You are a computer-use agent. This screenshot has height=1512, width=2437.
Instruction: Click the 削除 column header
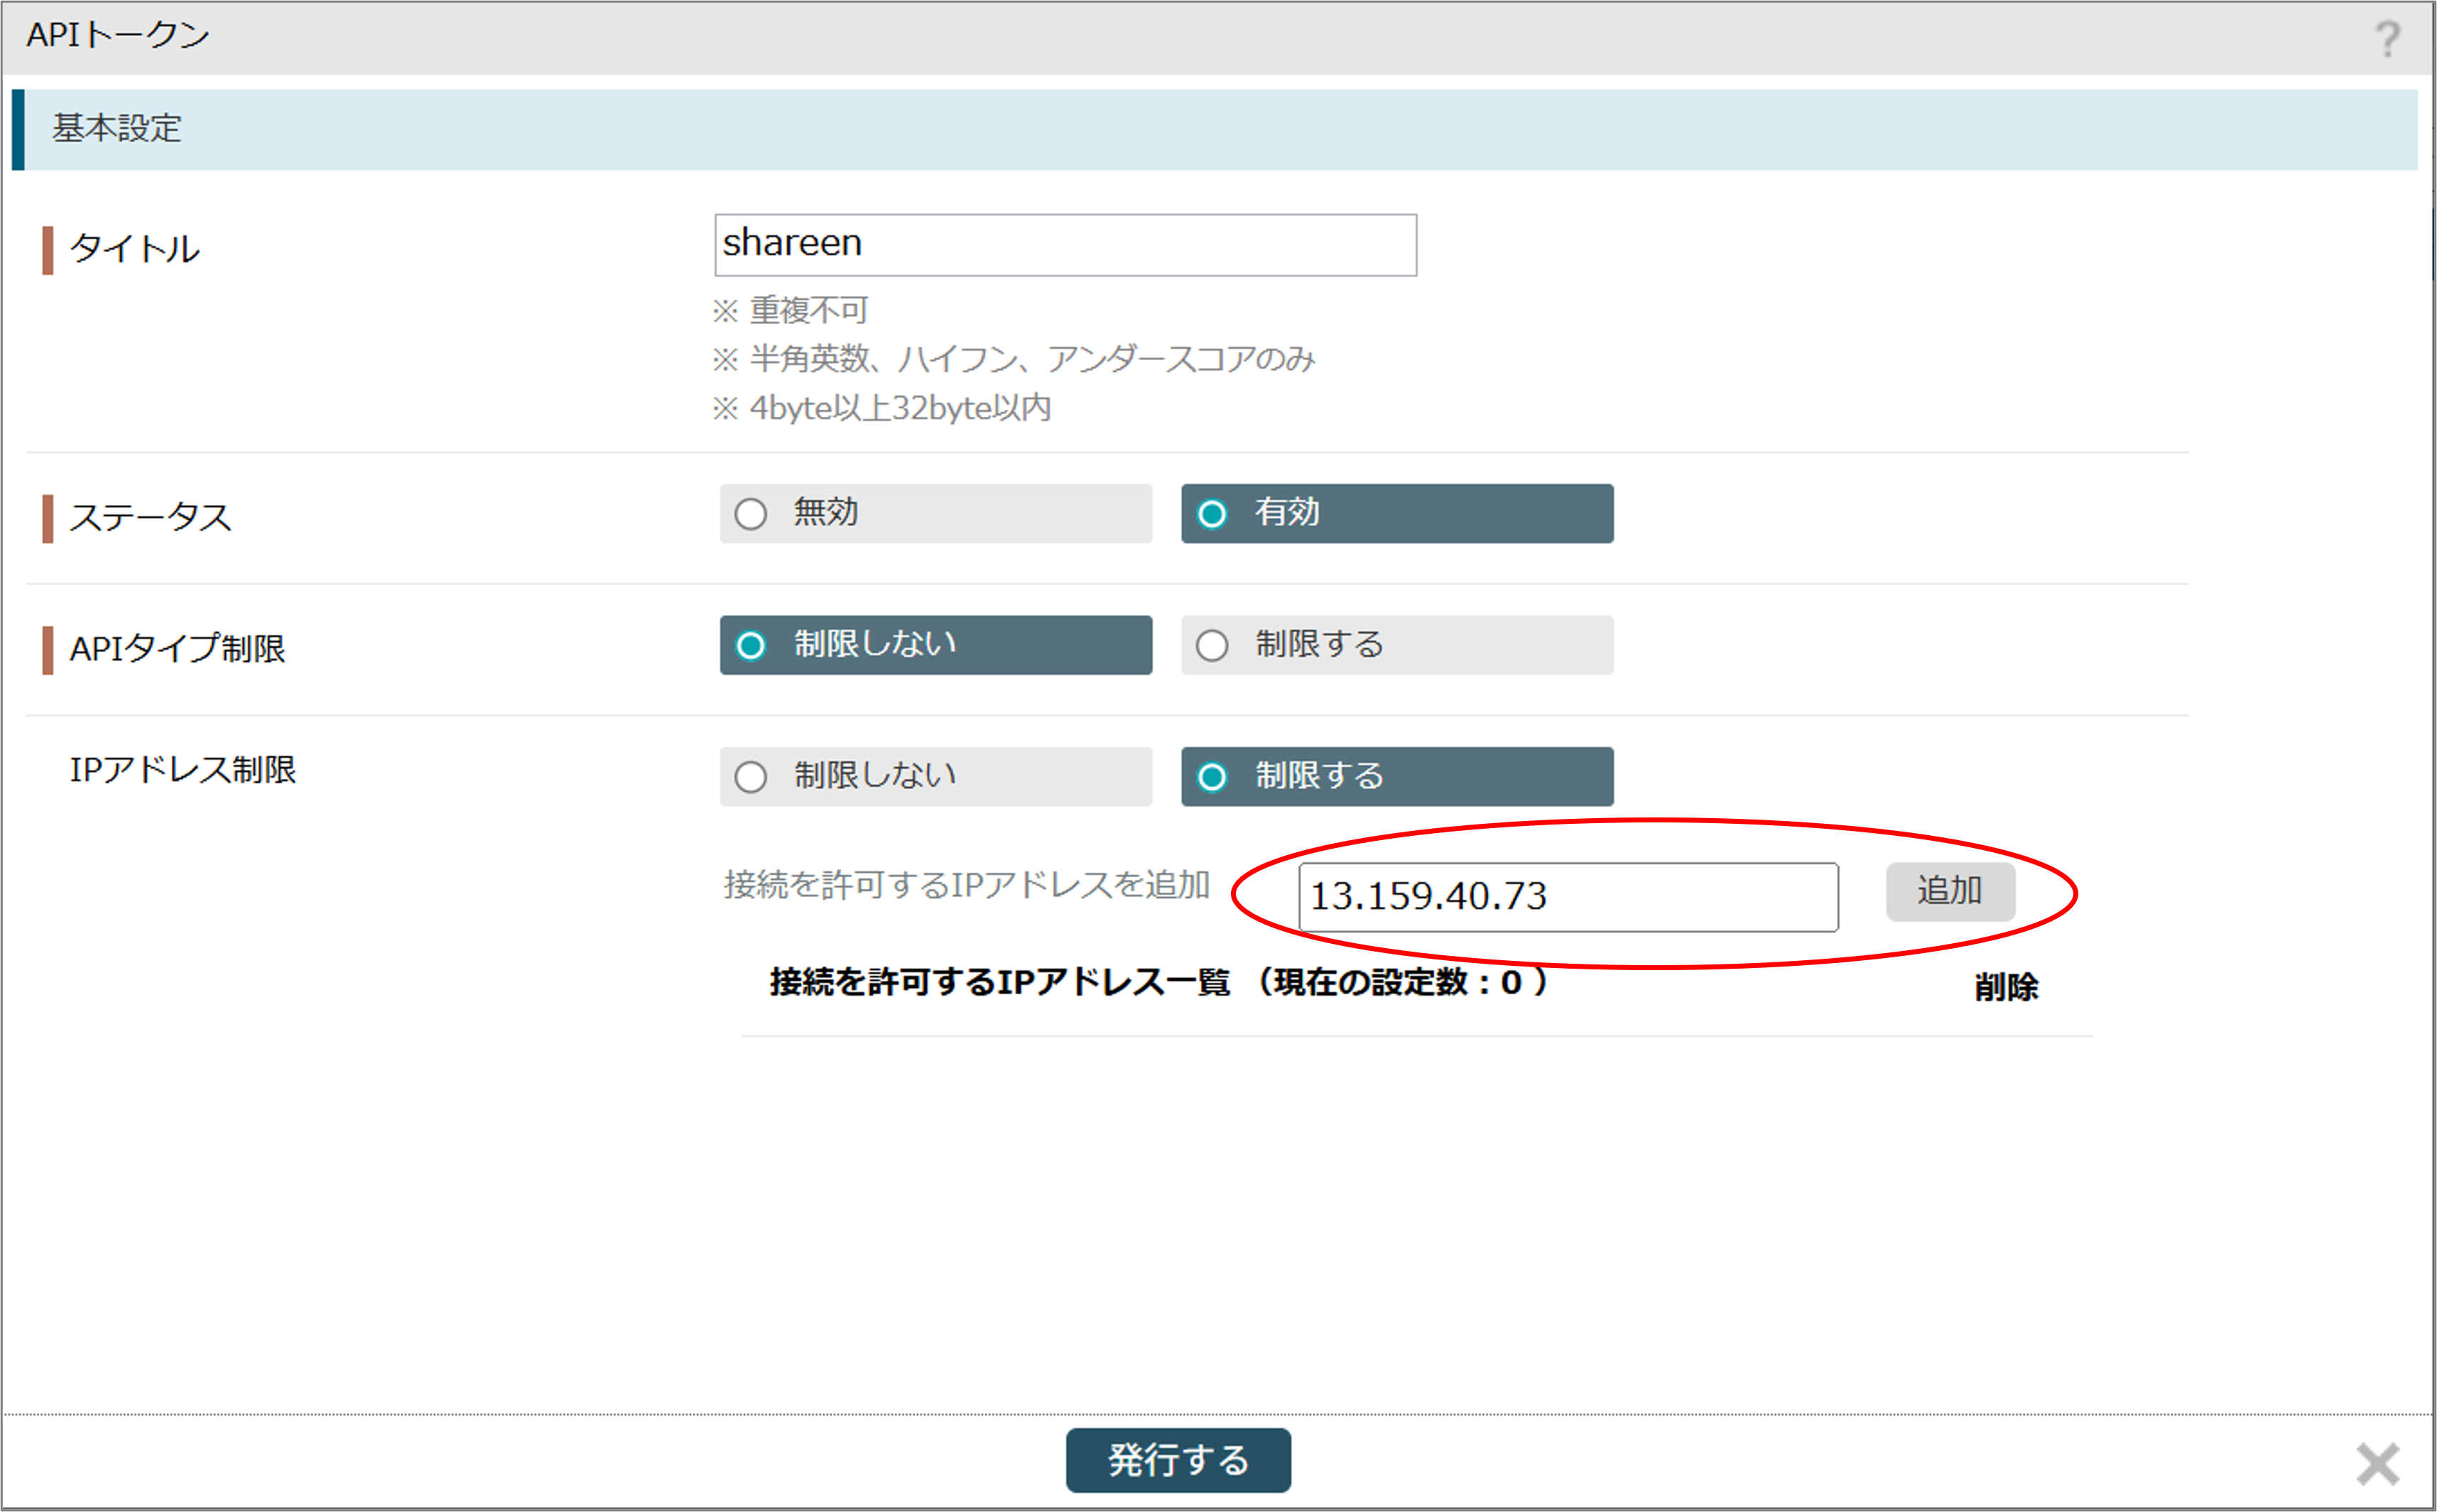[x=2006, y=987]
